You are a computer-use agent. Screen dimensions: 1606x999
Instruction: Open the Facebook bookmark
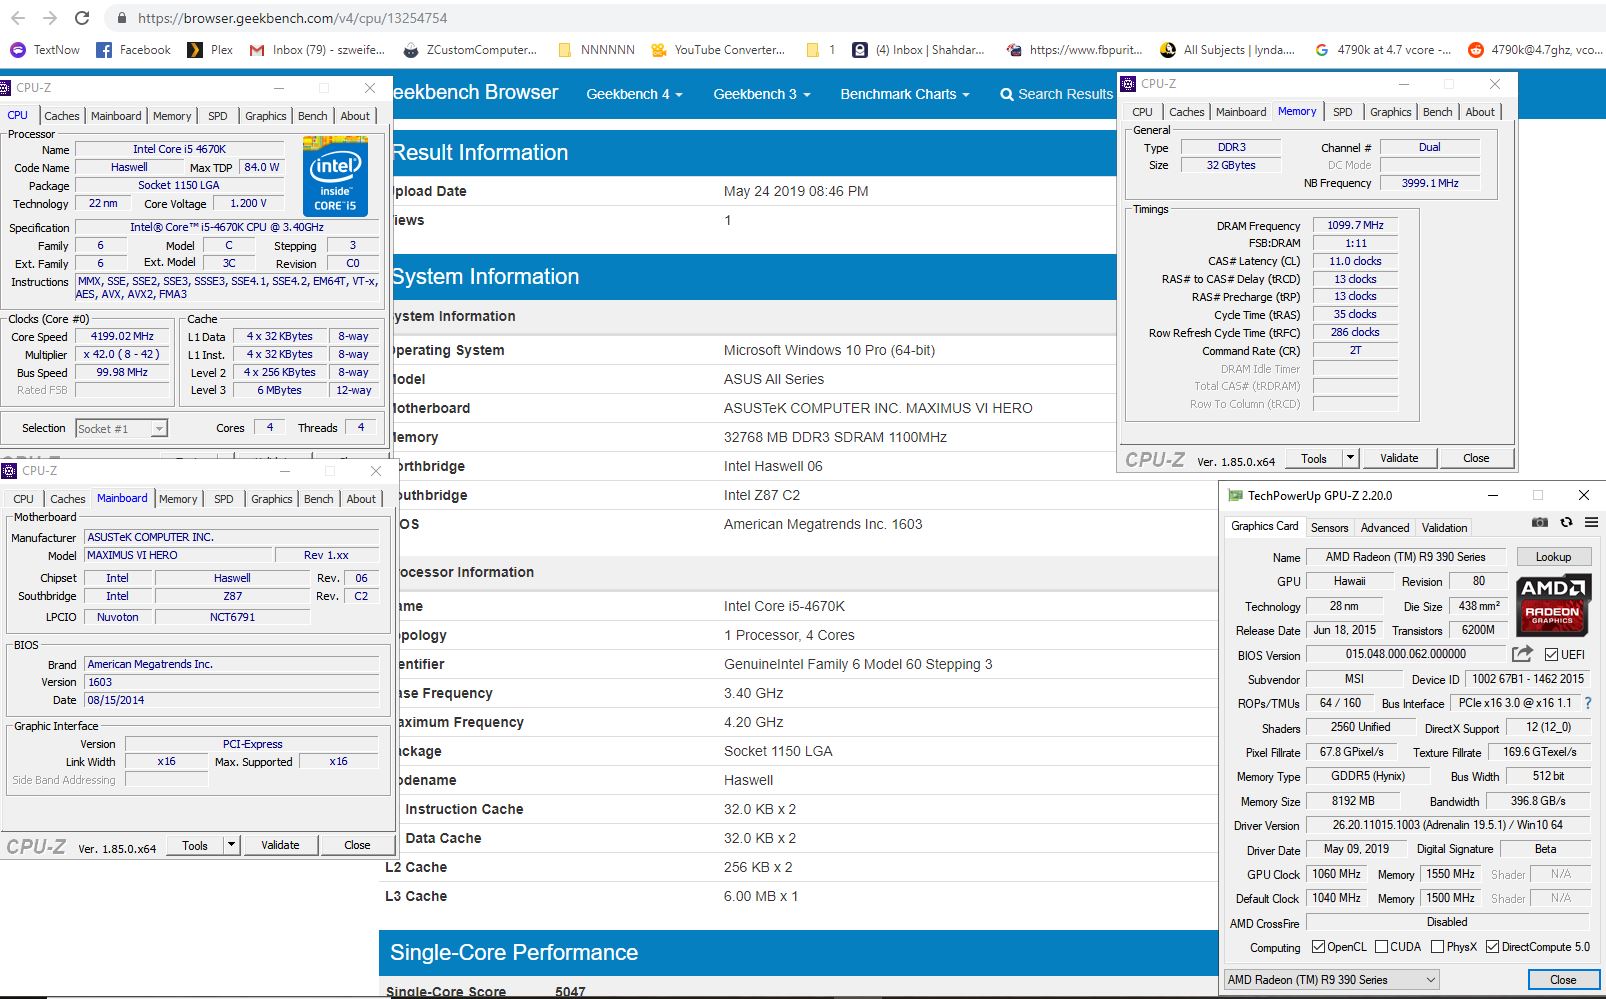[134, 50]
